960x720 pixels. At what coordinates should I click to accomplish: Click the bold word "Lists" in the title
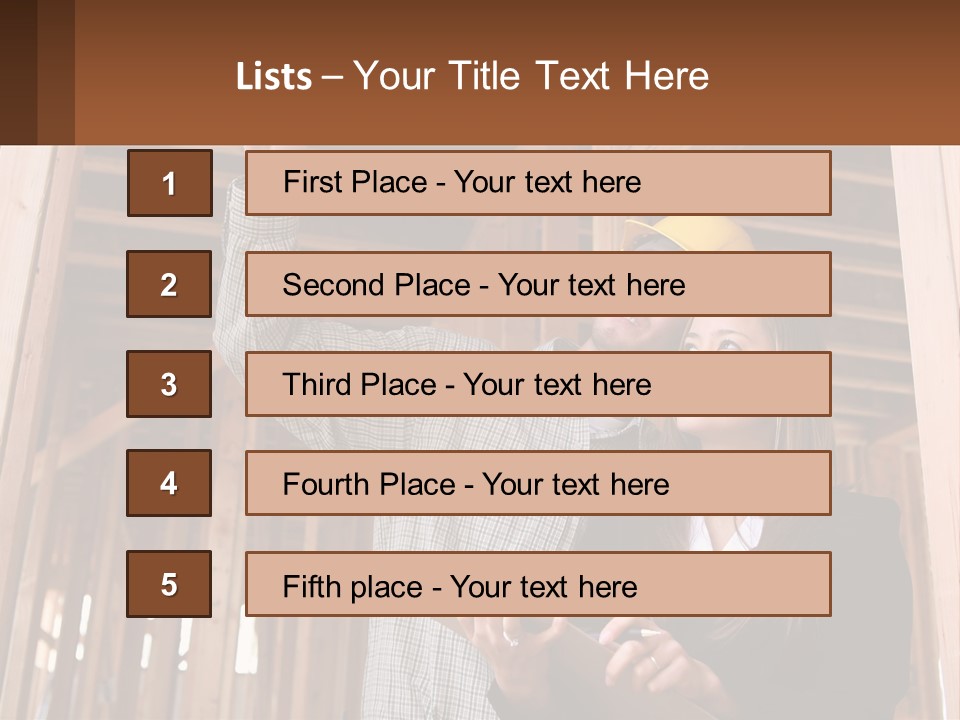(274, 77)
